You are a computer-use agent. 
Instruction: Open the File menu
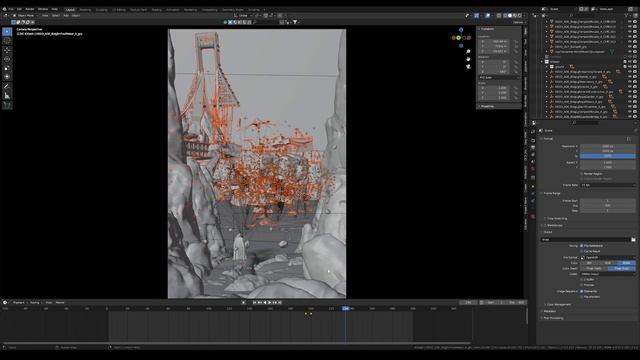tap(11, 9)
